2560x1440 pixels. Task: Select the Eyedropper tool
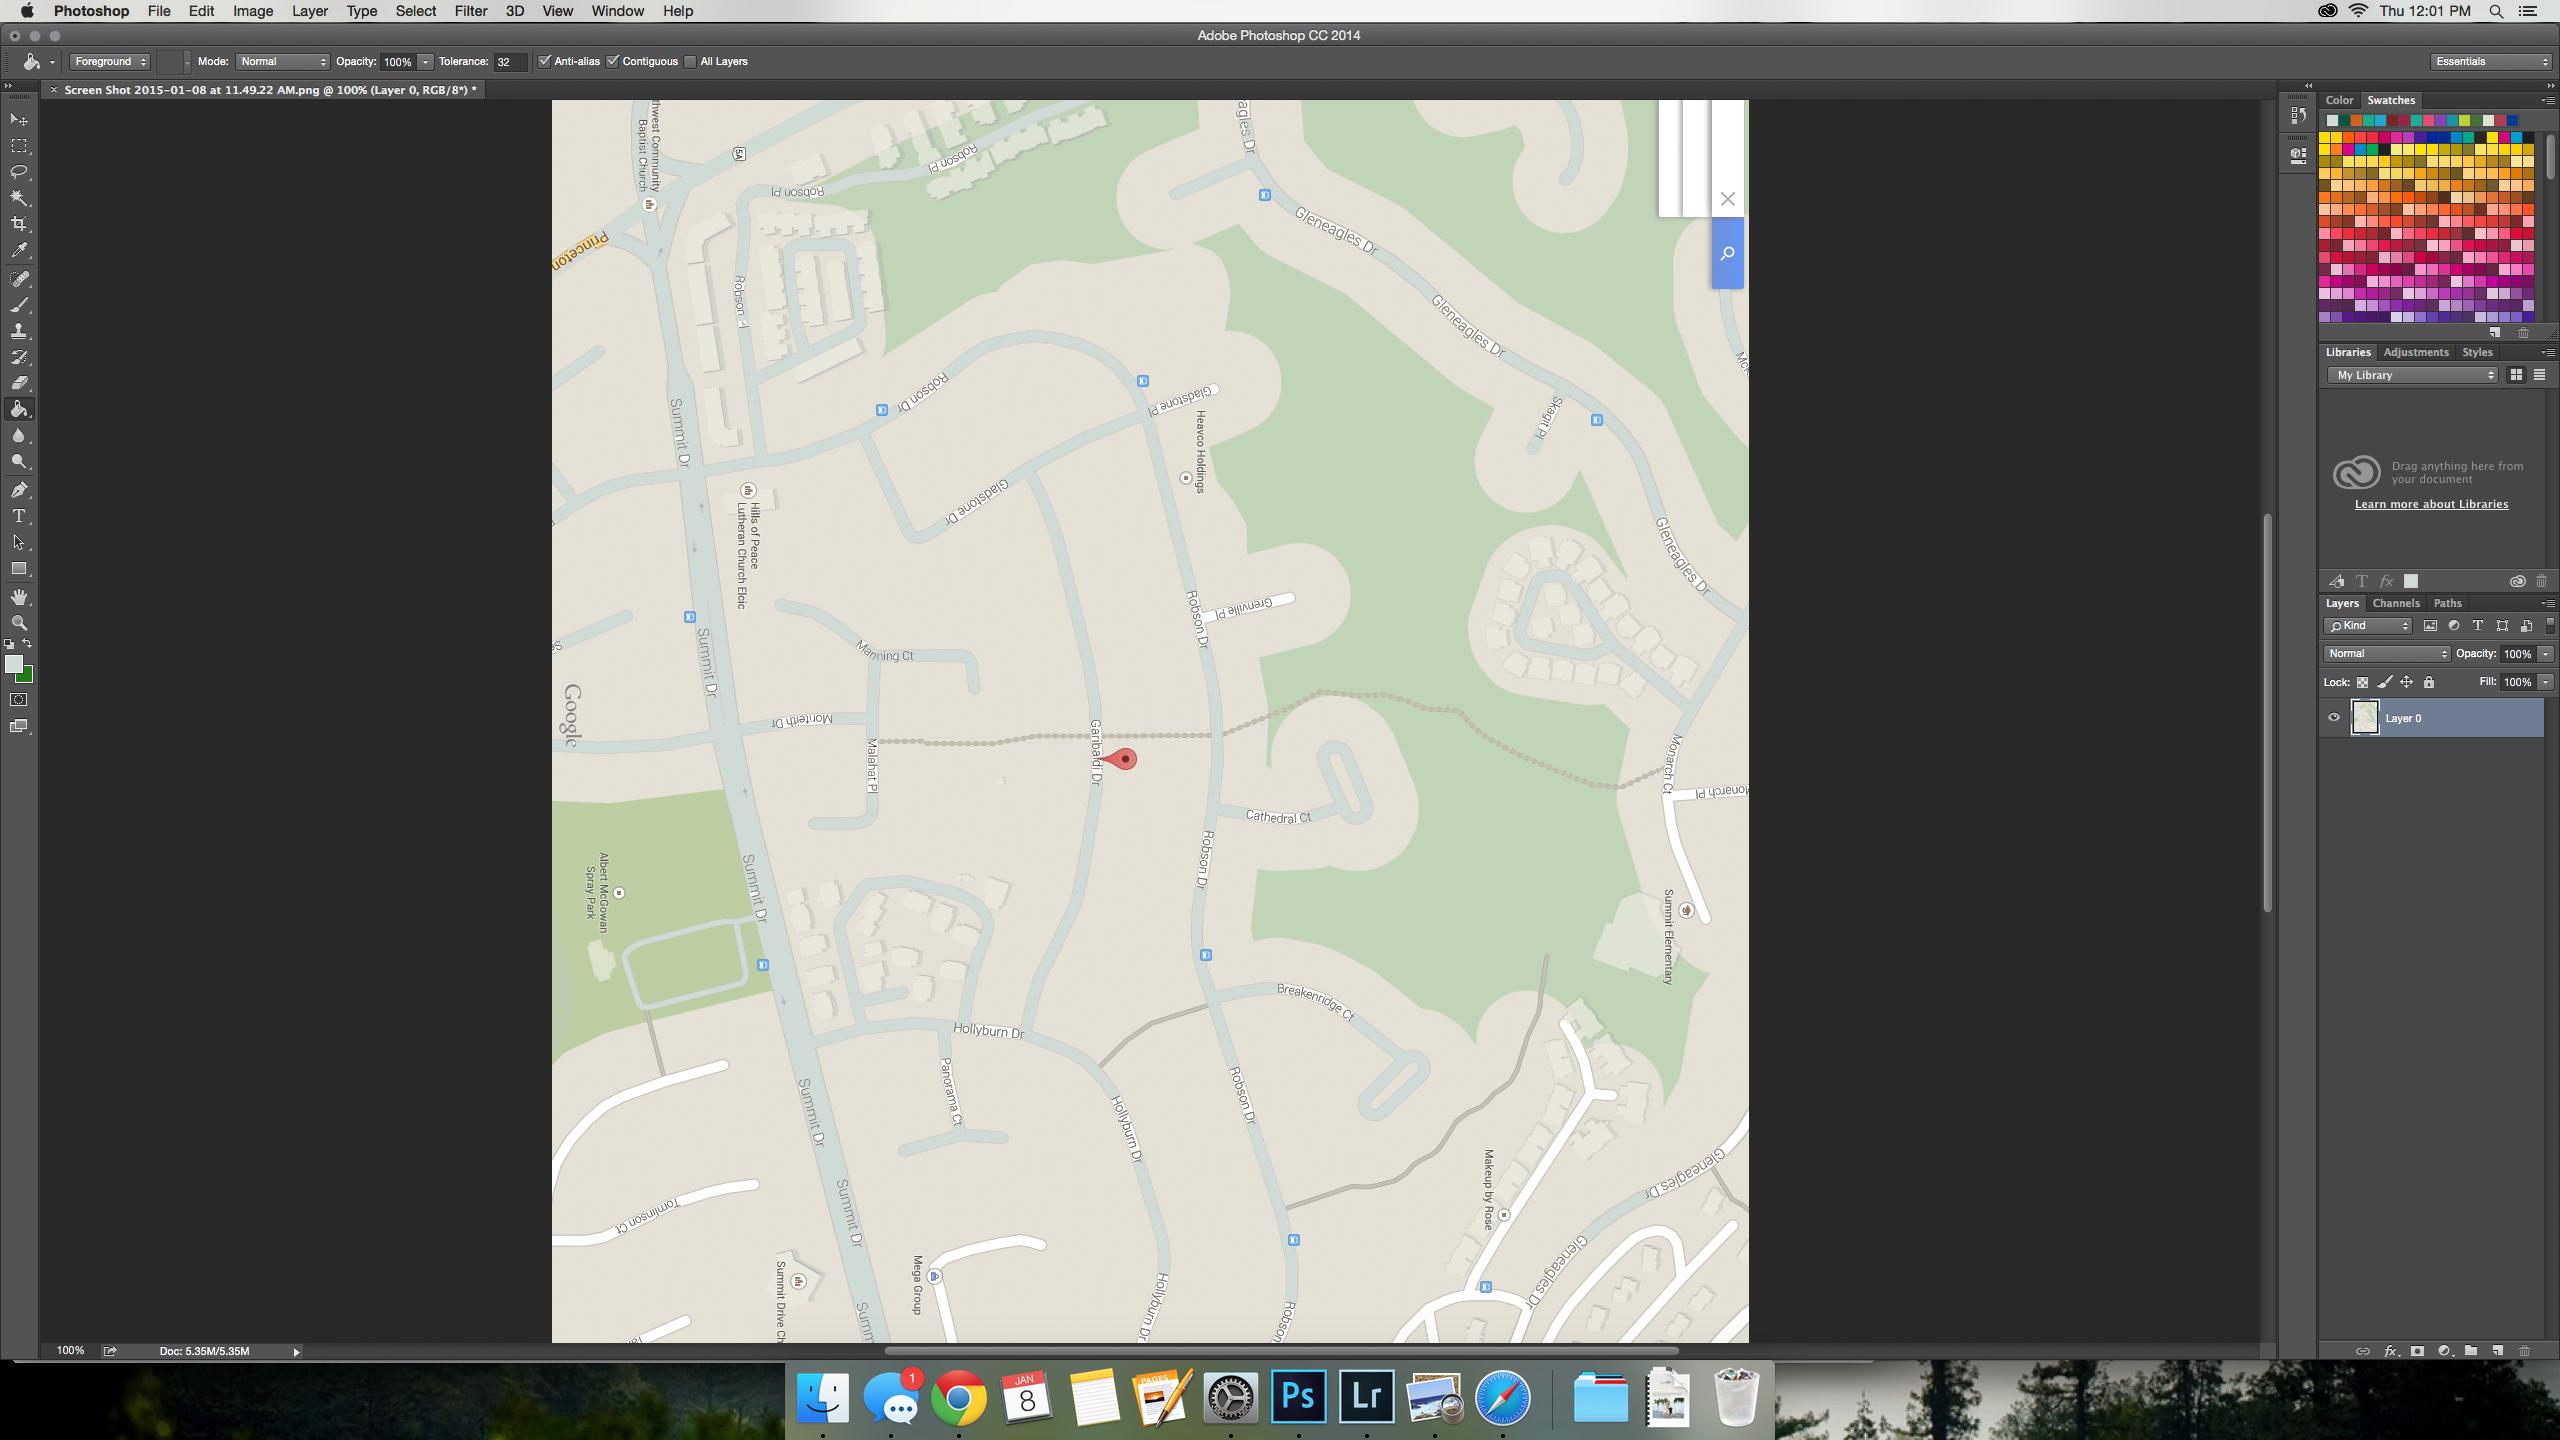click(x=19, y=251)
